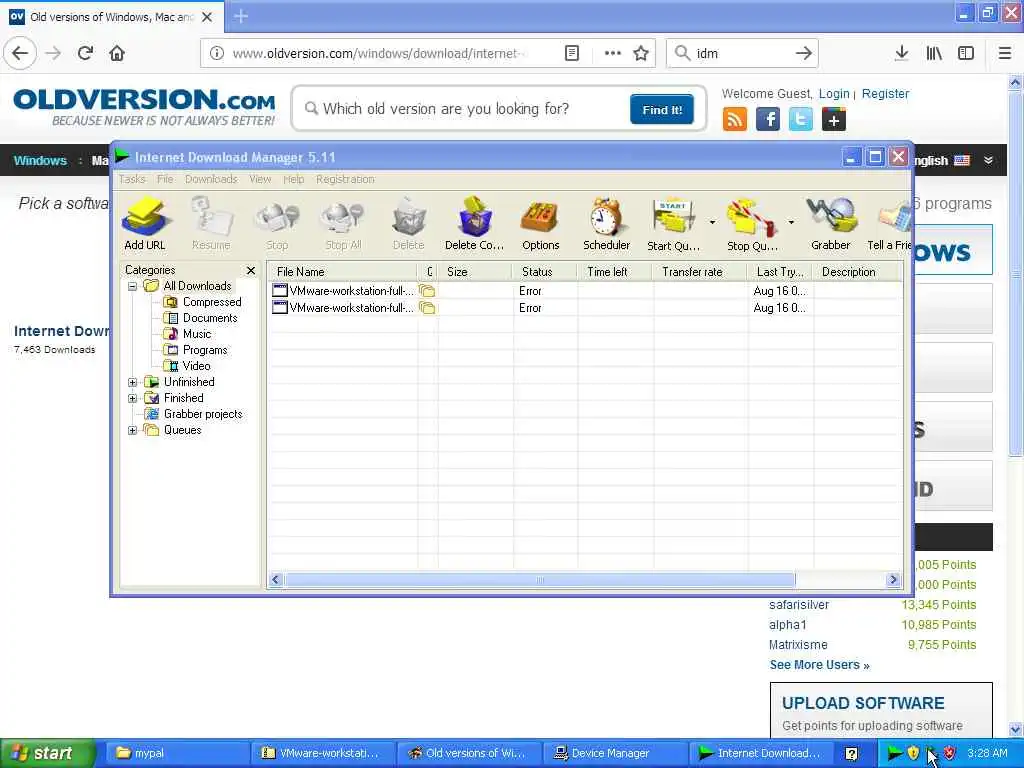The image size is (1024, 768).
Task: Select the Video category
Action: tap(187, 366)
